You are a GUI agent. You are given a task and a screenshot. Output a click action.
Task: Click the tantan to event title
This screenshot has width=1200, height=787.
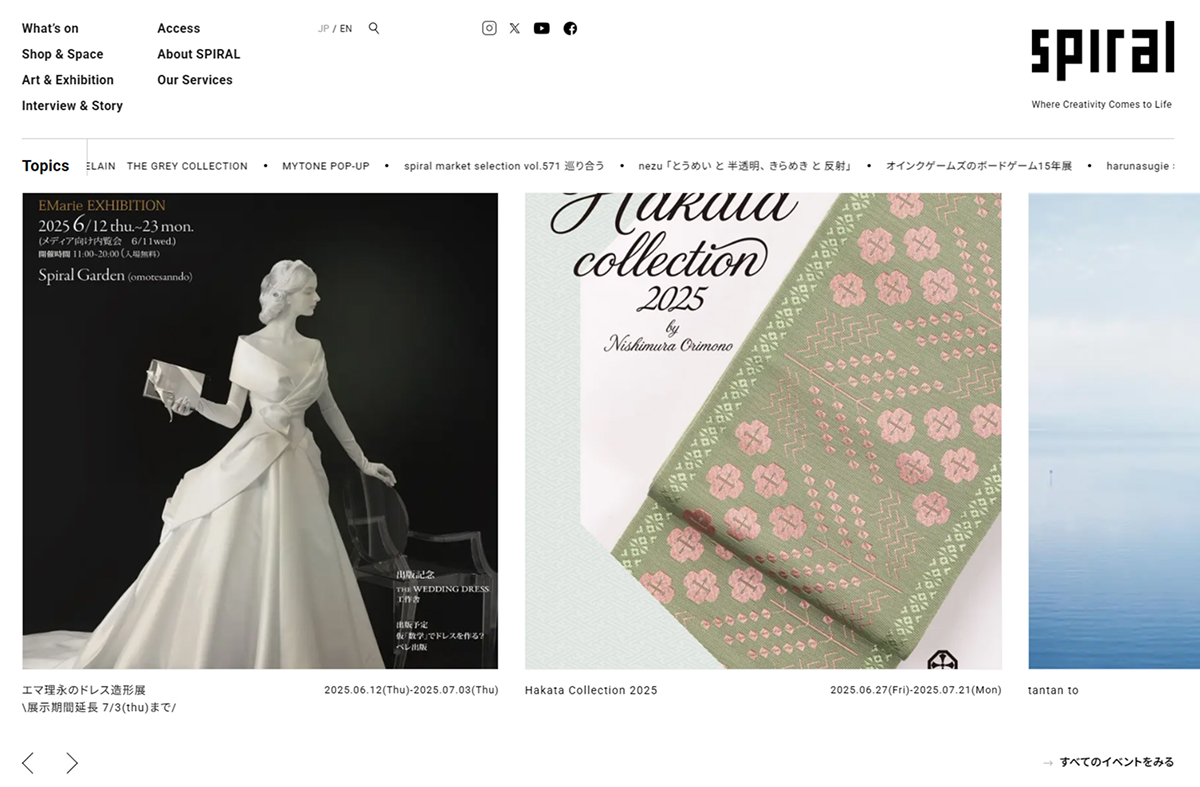click(x=1053, y=690)
